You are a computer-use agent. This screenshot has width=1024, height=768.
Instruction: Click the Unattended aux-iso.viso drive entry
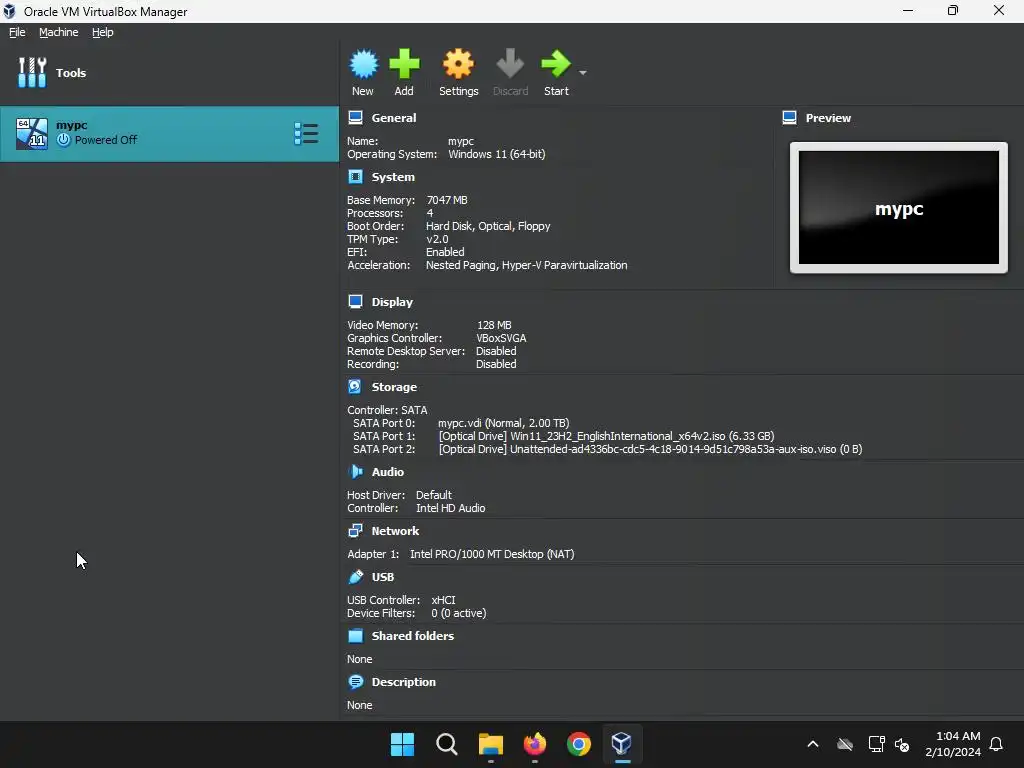click(x=650, y=449)
